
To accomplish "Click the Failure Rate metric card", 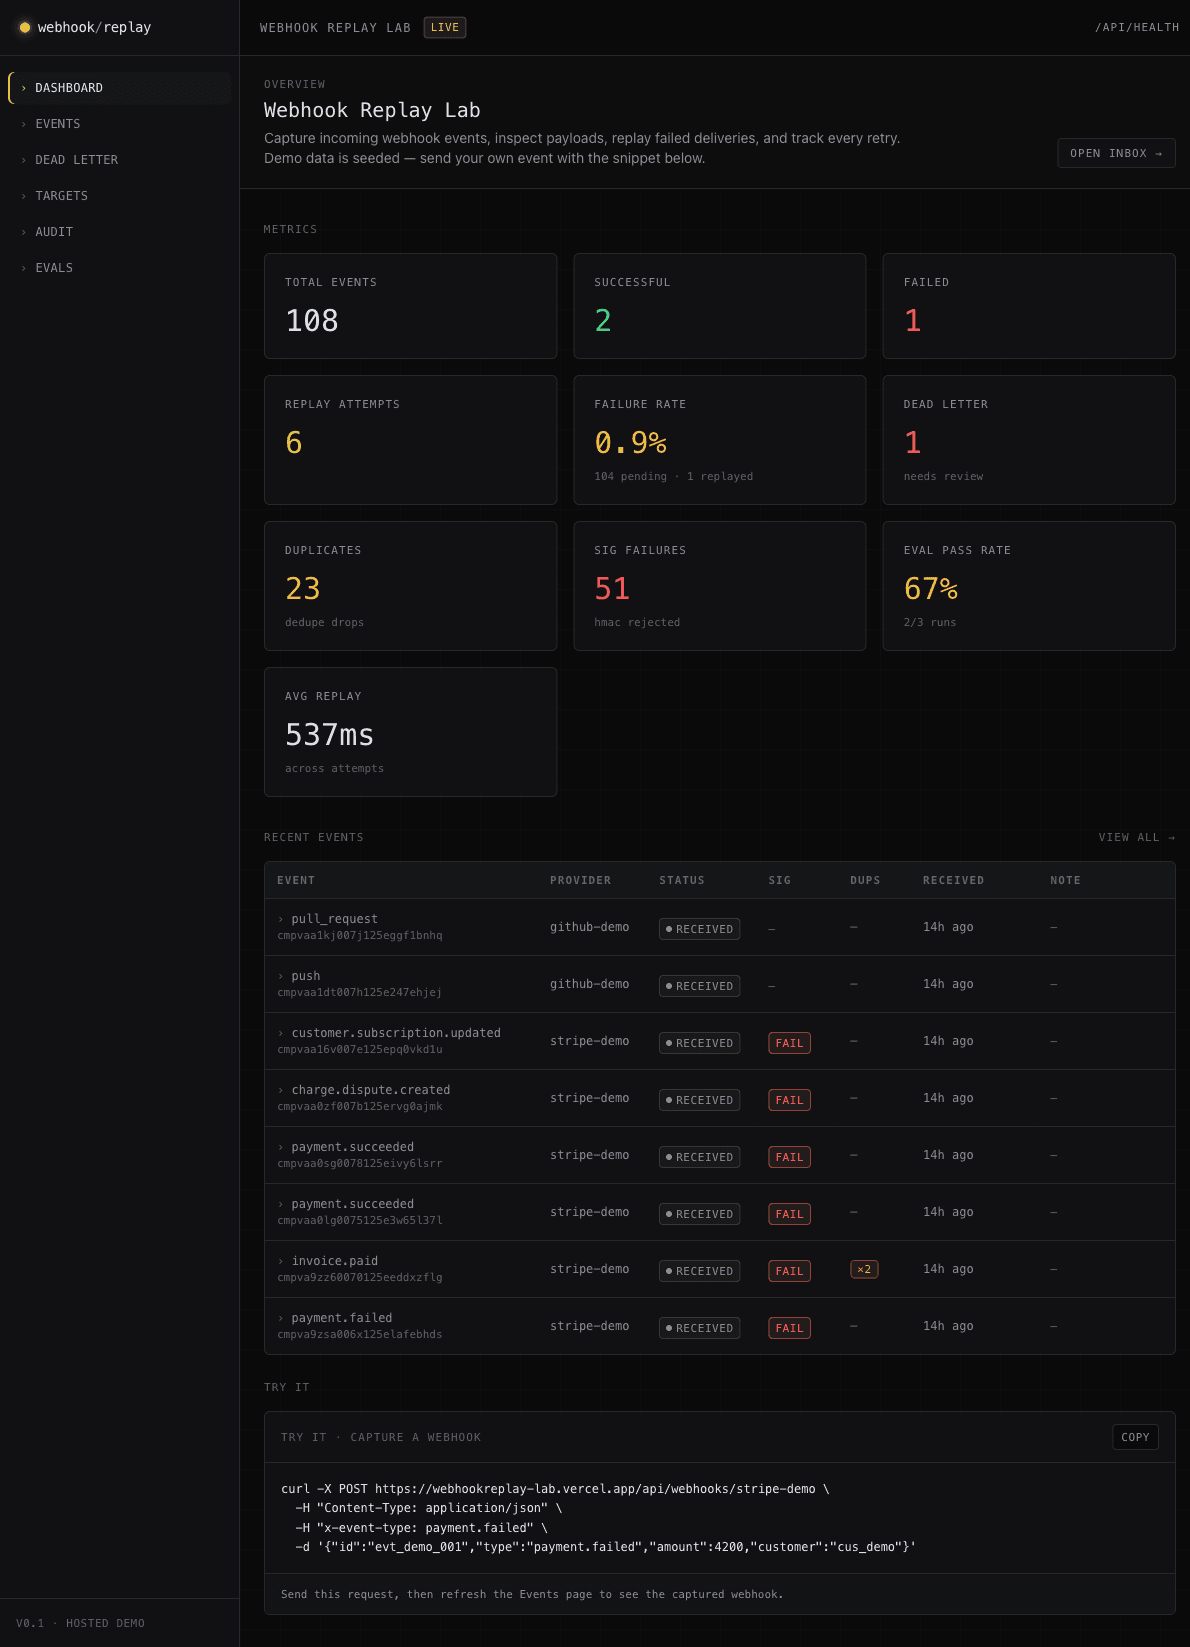I will (720, 440).
